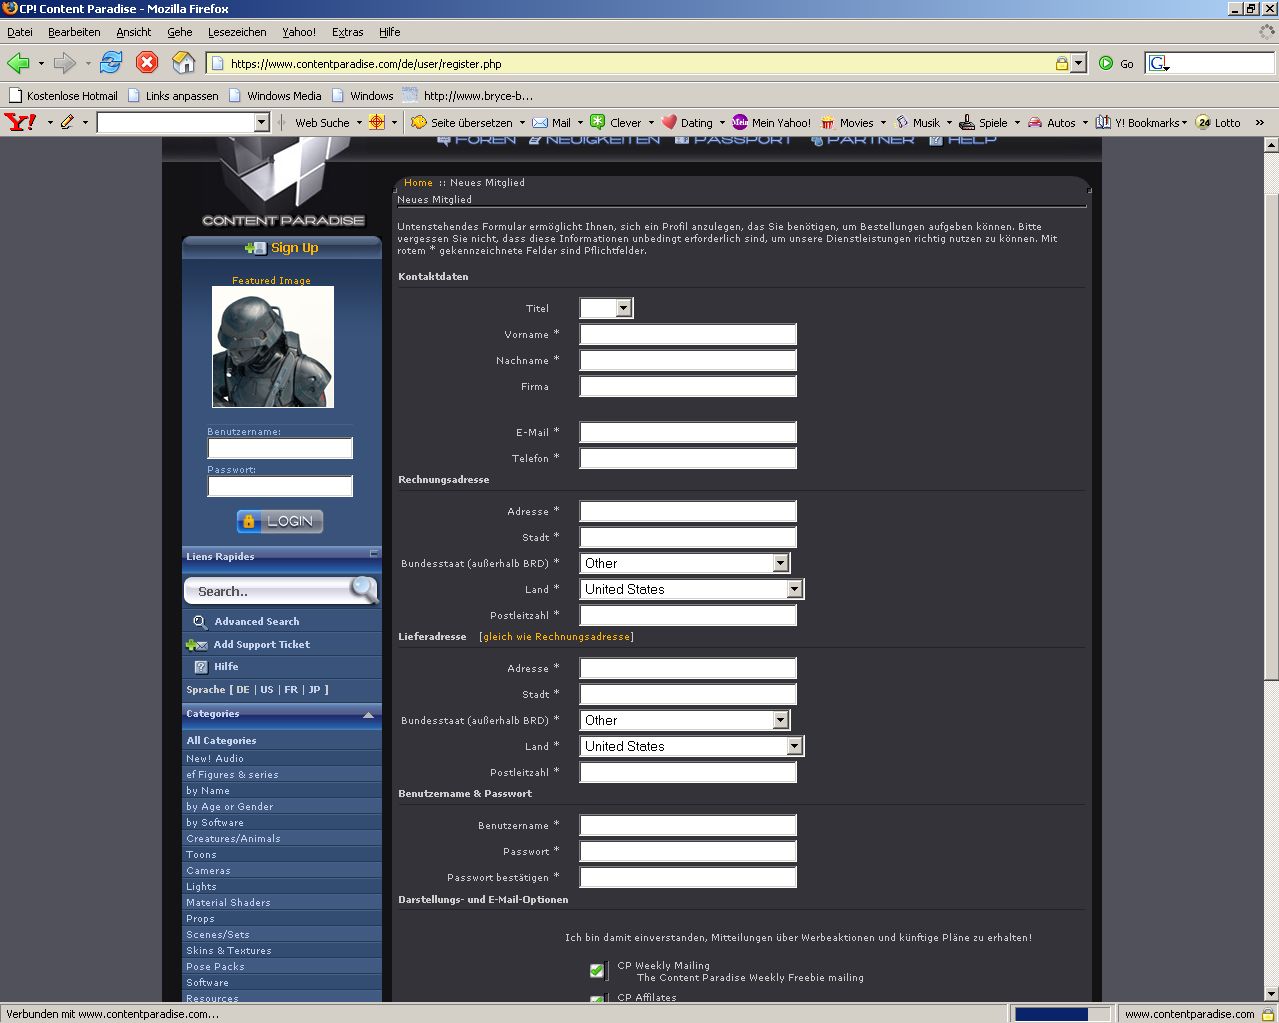
Task: Toggle the CP Weekly Mailing checkbox
Action: tap(597, 970)
